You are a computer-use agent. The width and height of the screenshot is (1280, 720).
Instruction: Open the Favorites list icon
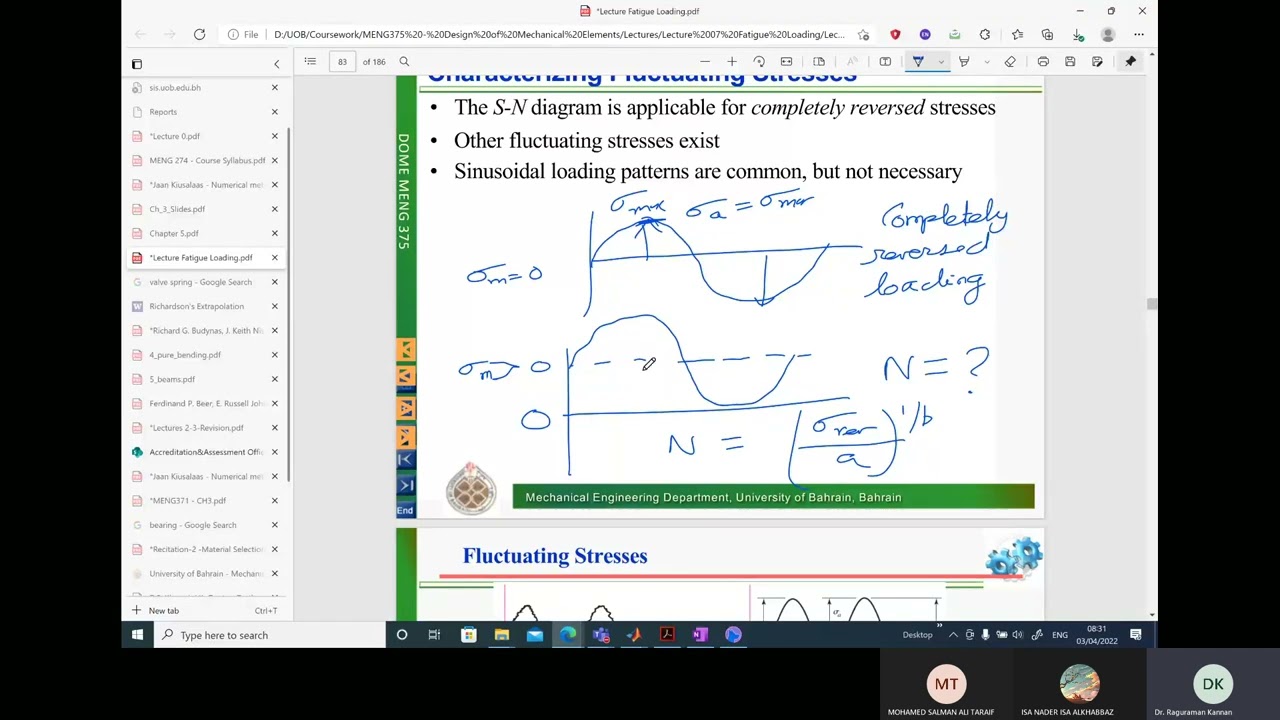(x=1017, y=35)
